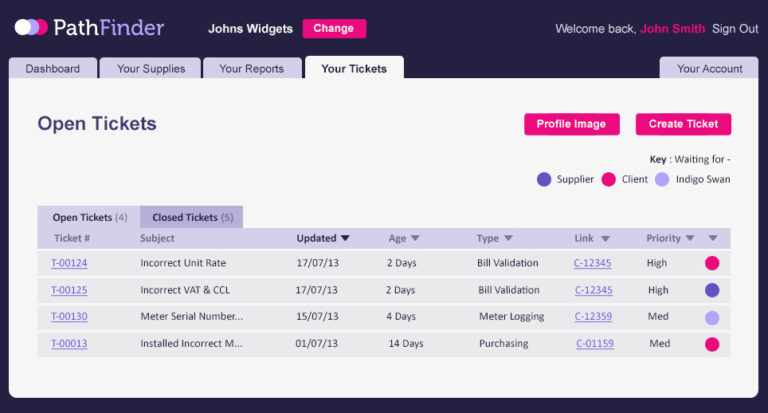This screenshot has height=413, width=768.
Task: Open the Link column sort arrow
Action: click(606, 238)
